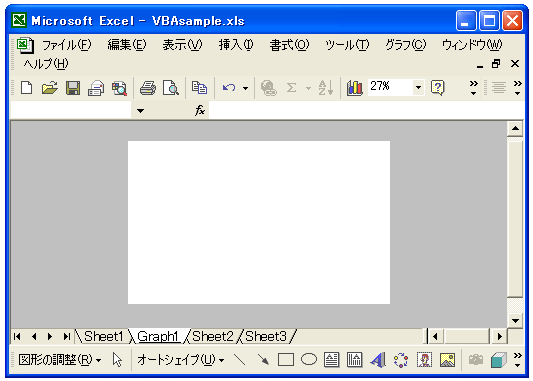Screen dimensions: 533x381
Task: Open the Print Preview icon
Action: click(x=171, y=88)
